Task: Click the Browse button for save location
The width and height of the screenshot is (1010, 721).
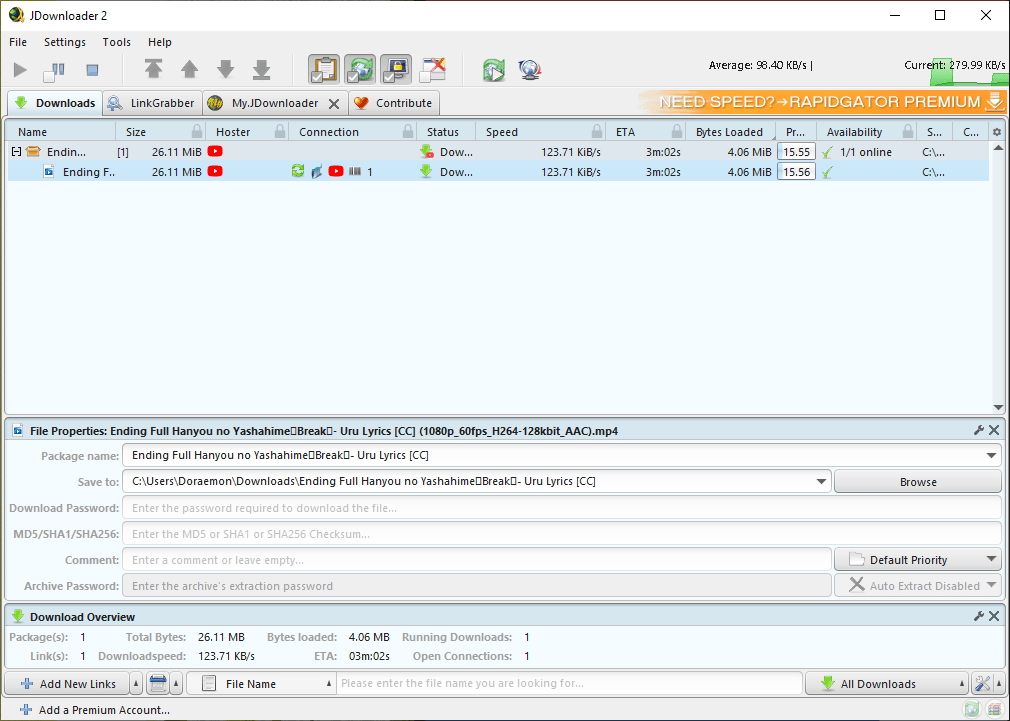Action: coord(916,481)
